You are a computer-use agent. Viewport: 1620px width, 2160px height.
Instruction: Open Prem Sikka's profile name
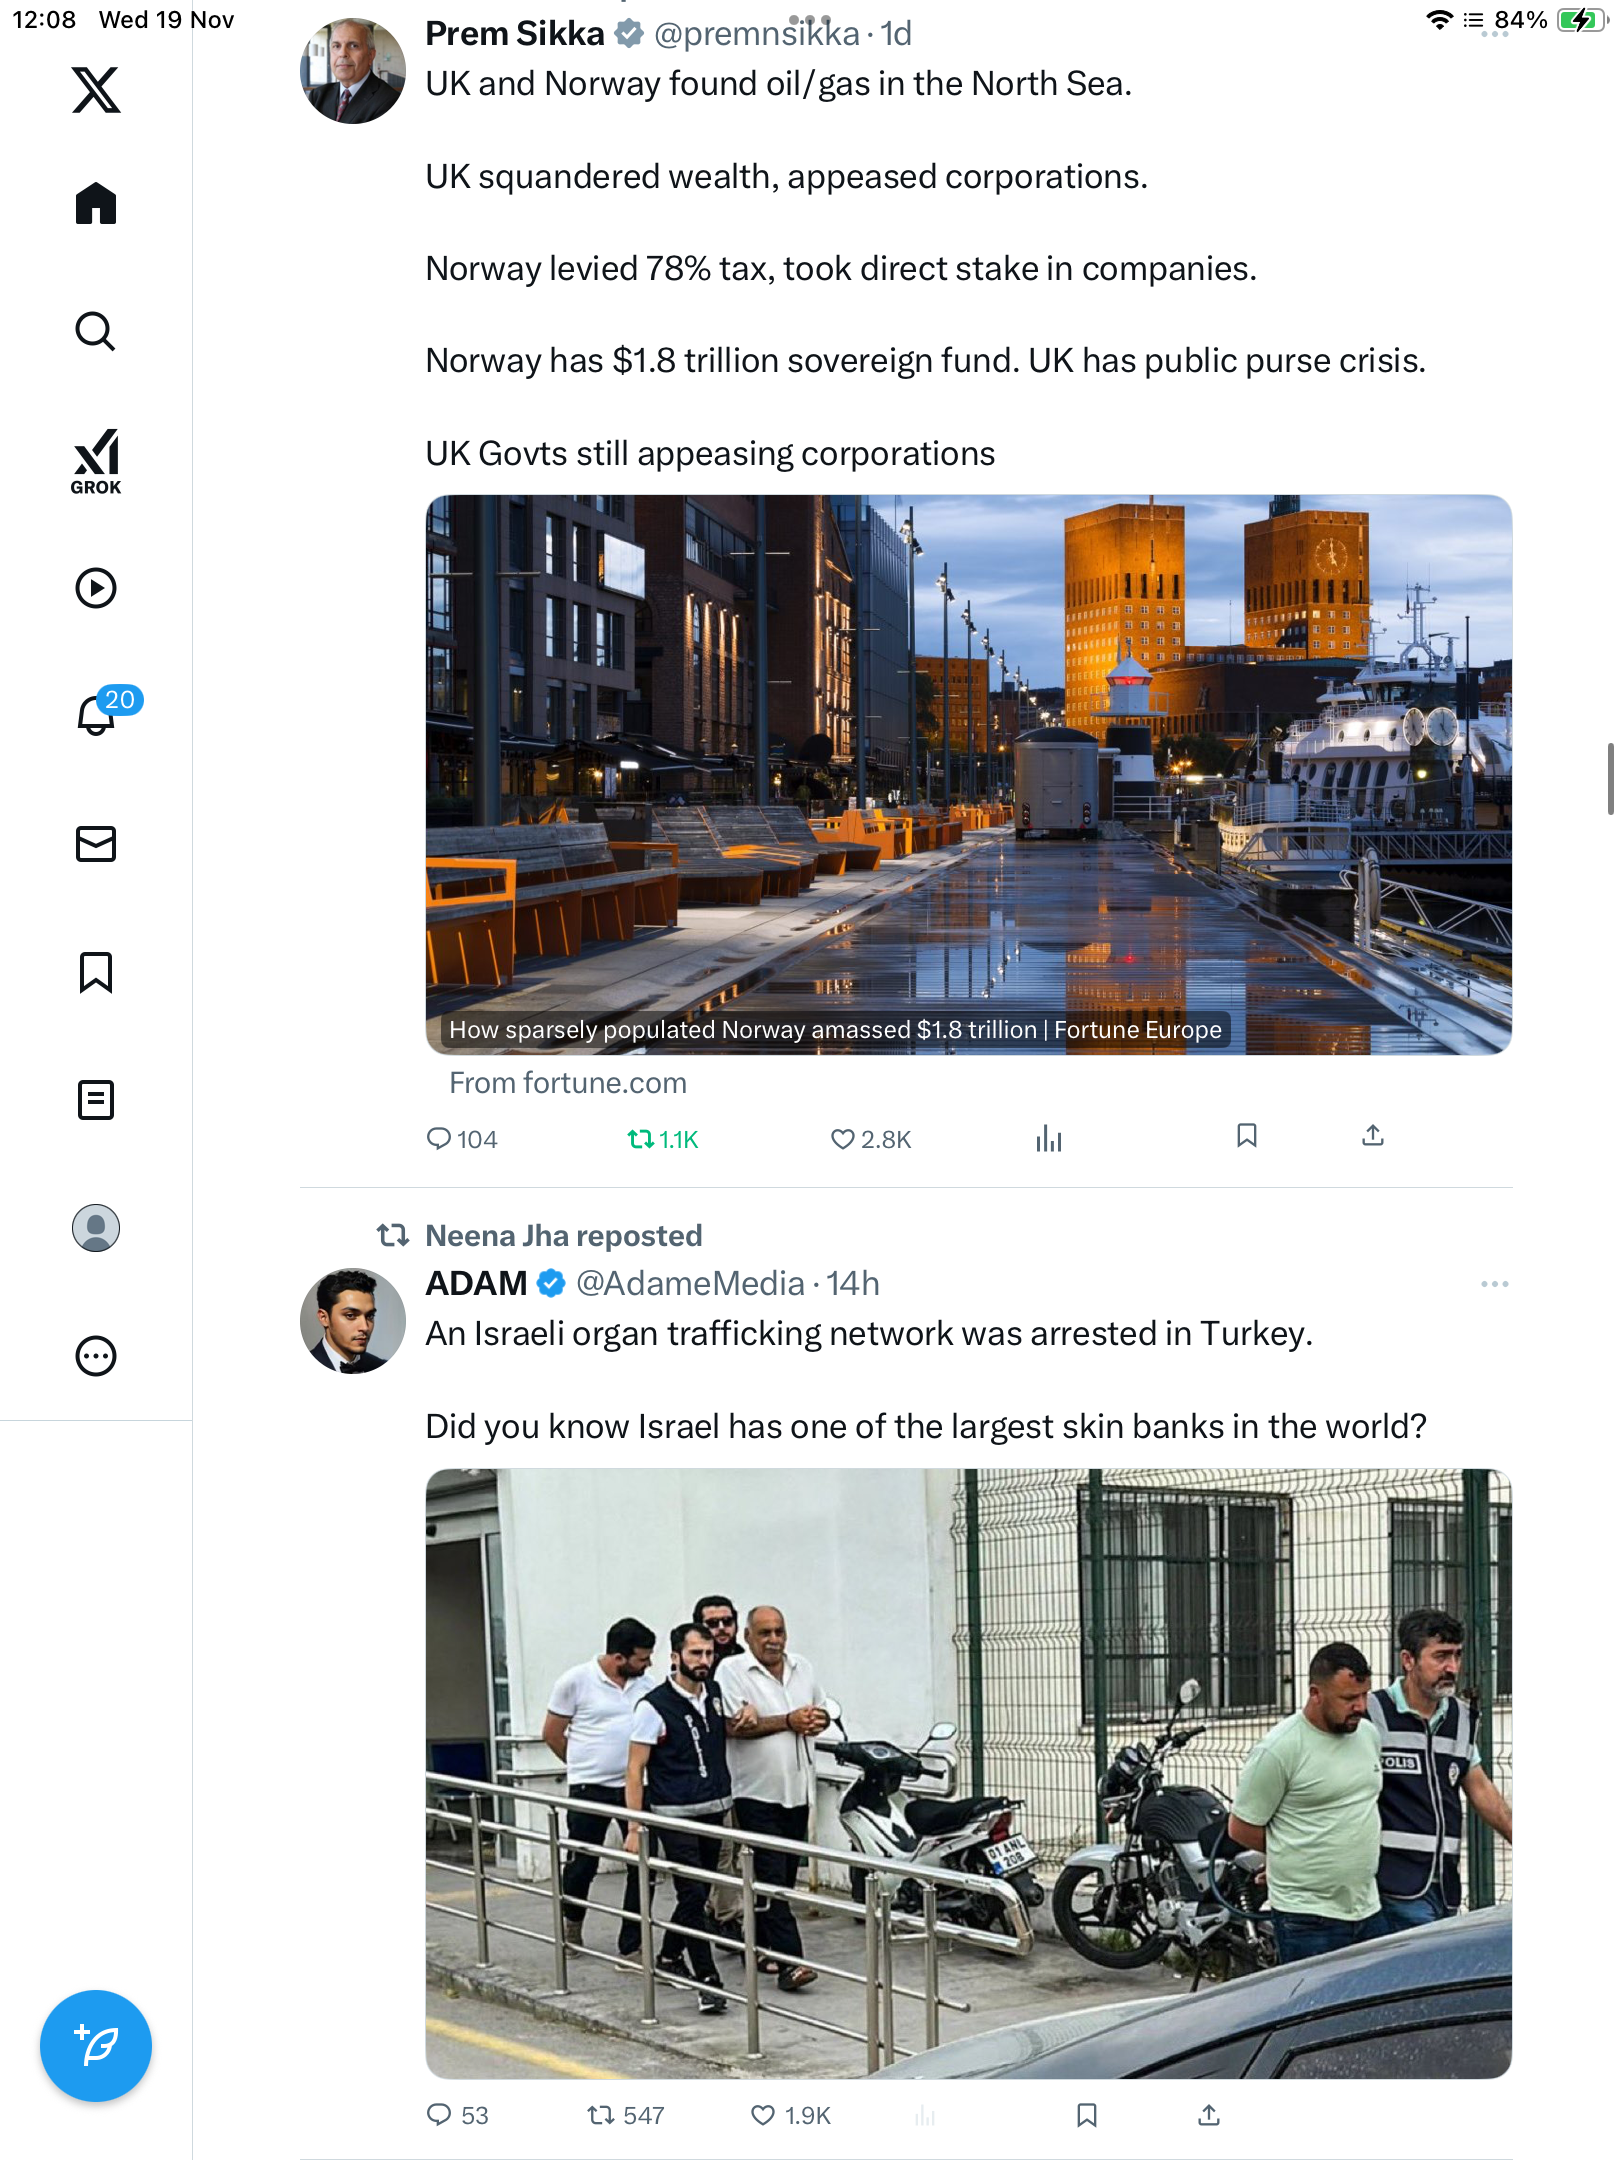(515, 34)
